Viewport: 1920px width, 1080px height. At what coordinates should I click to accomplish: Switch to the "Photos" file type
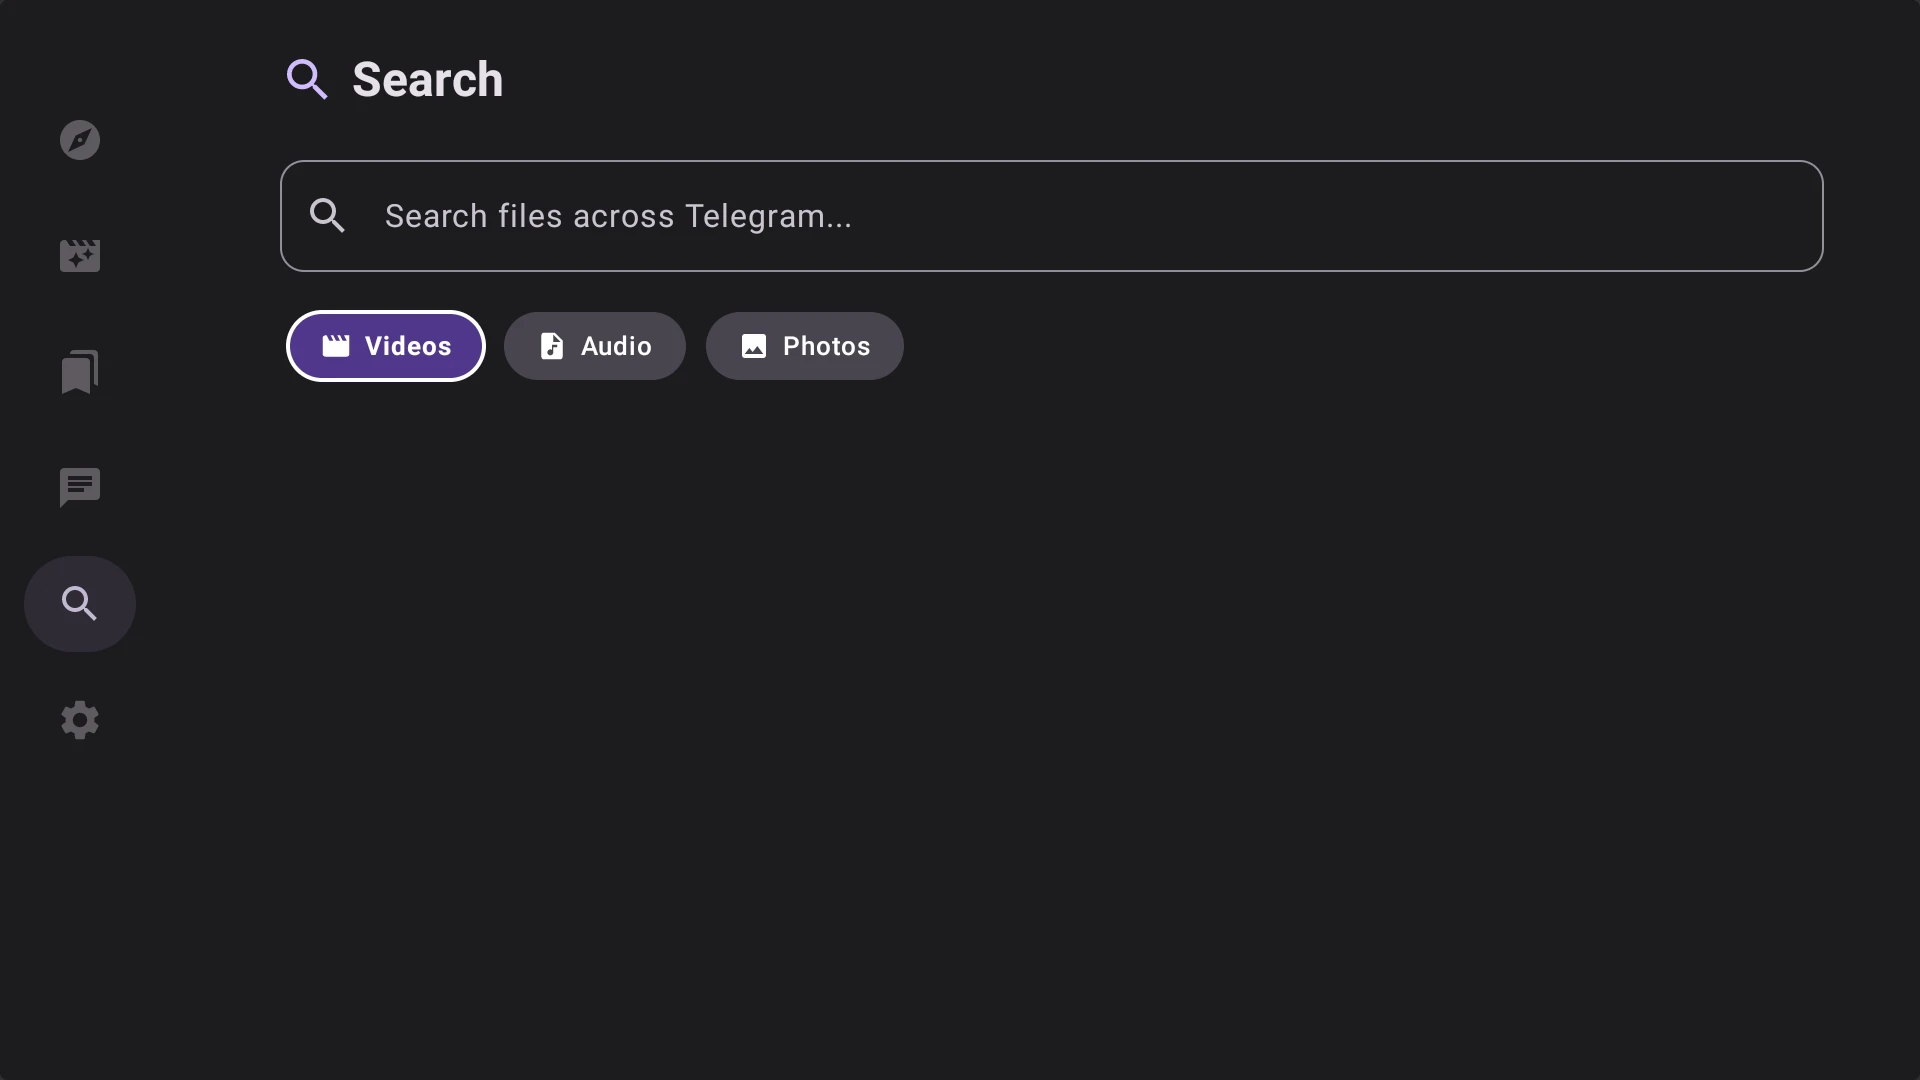(x=826, y=346)
